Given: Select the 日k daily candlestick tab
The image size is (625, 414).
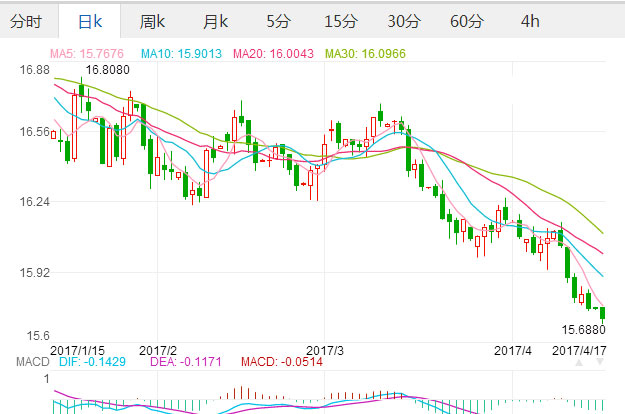Looking at the screenshot, I should coord(90,21).
